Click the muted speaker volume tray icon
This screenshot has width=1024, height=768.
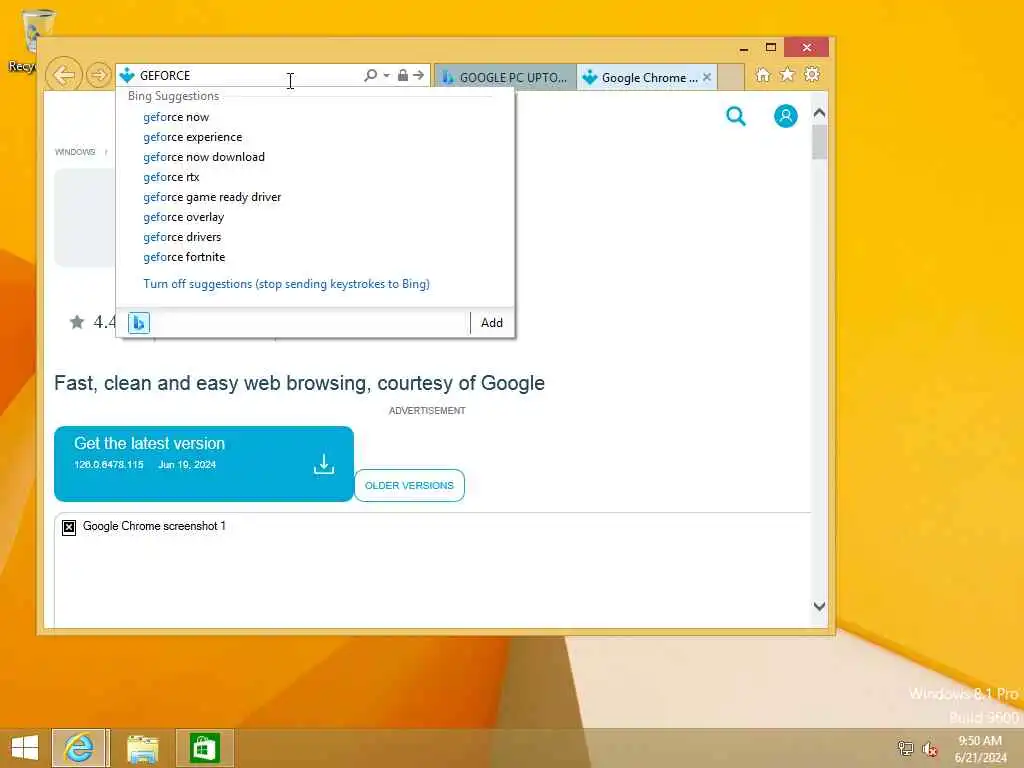[x=929, y=748]
